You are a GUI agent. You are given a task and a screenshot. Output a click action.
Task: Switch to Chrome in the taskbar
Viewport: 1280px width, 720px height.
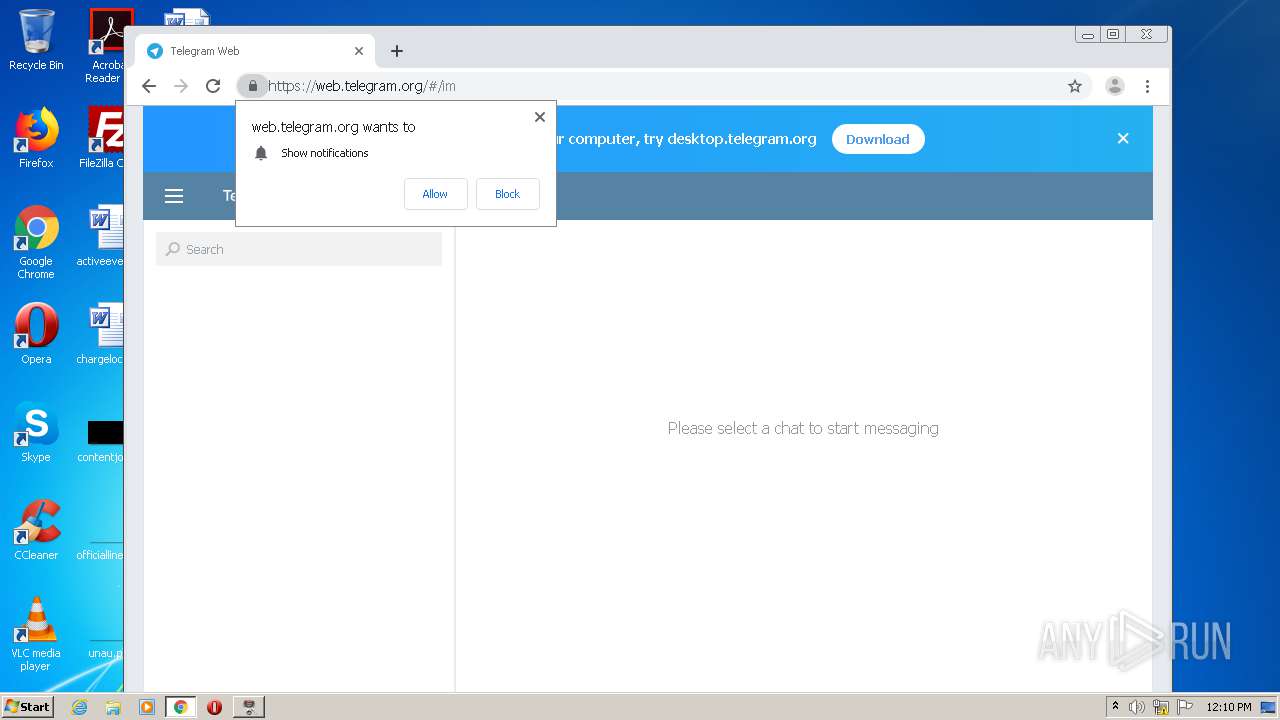(181, 707)
